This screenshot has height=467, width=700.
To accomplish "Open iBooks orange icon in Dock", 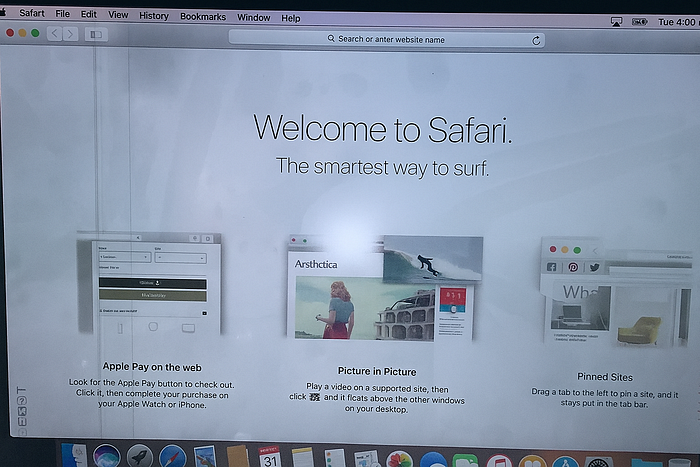I will (532, 462).
